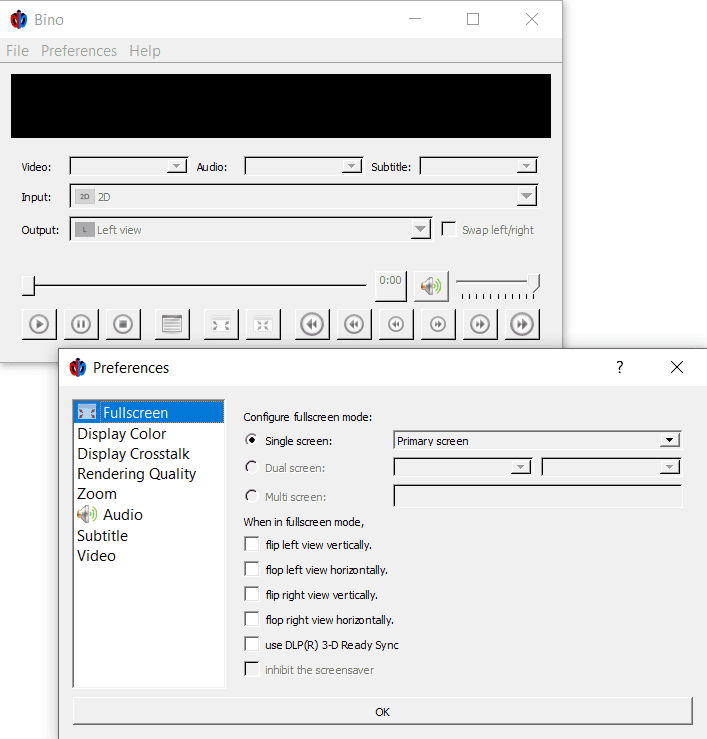The image size is (707, 739).
Task: Click the seek position slider handle
Action: coord(28,286)
